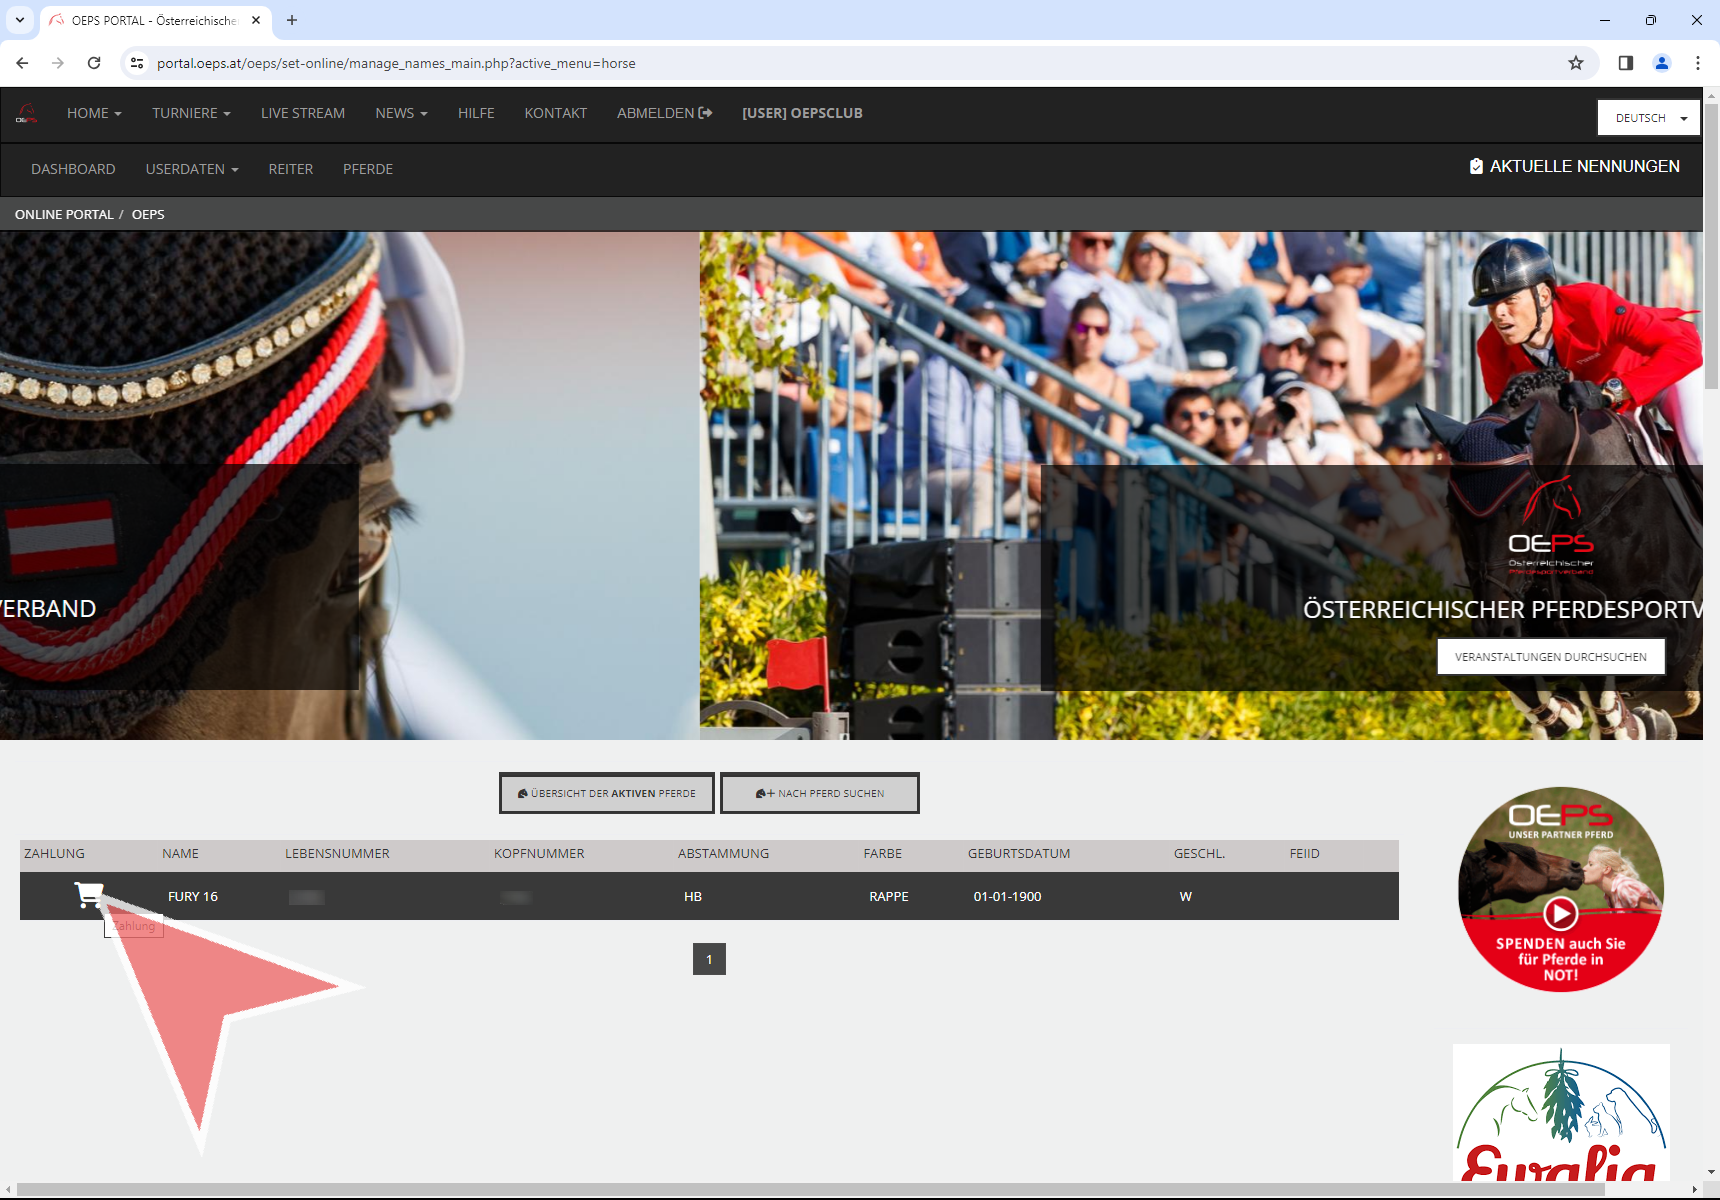
Task: Click the RAPPE color cell
Action: coord(889,896)
